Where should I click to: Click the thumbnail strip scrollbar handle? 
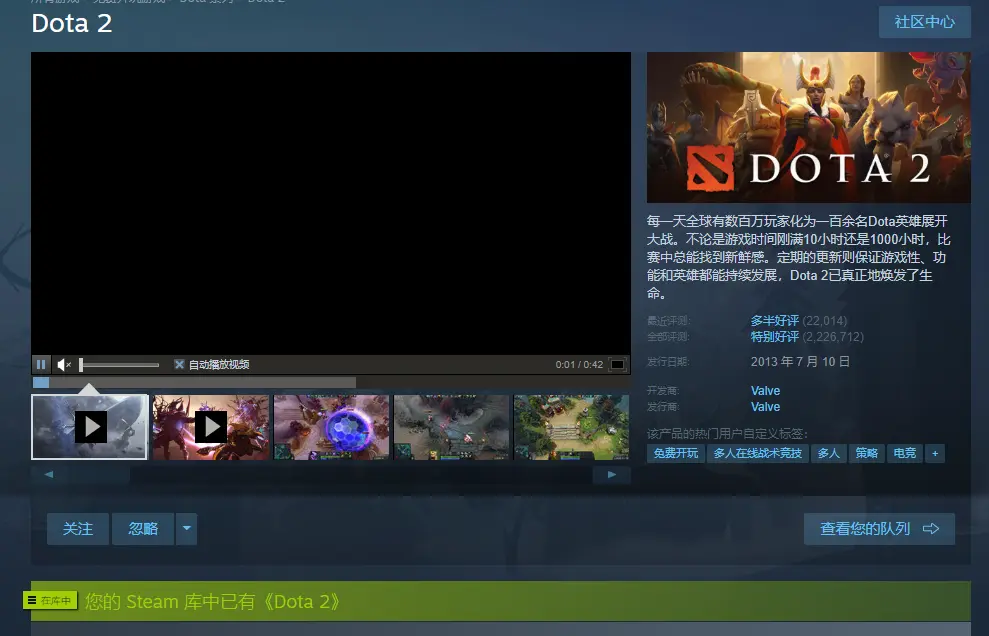click(x=99, y=474)
